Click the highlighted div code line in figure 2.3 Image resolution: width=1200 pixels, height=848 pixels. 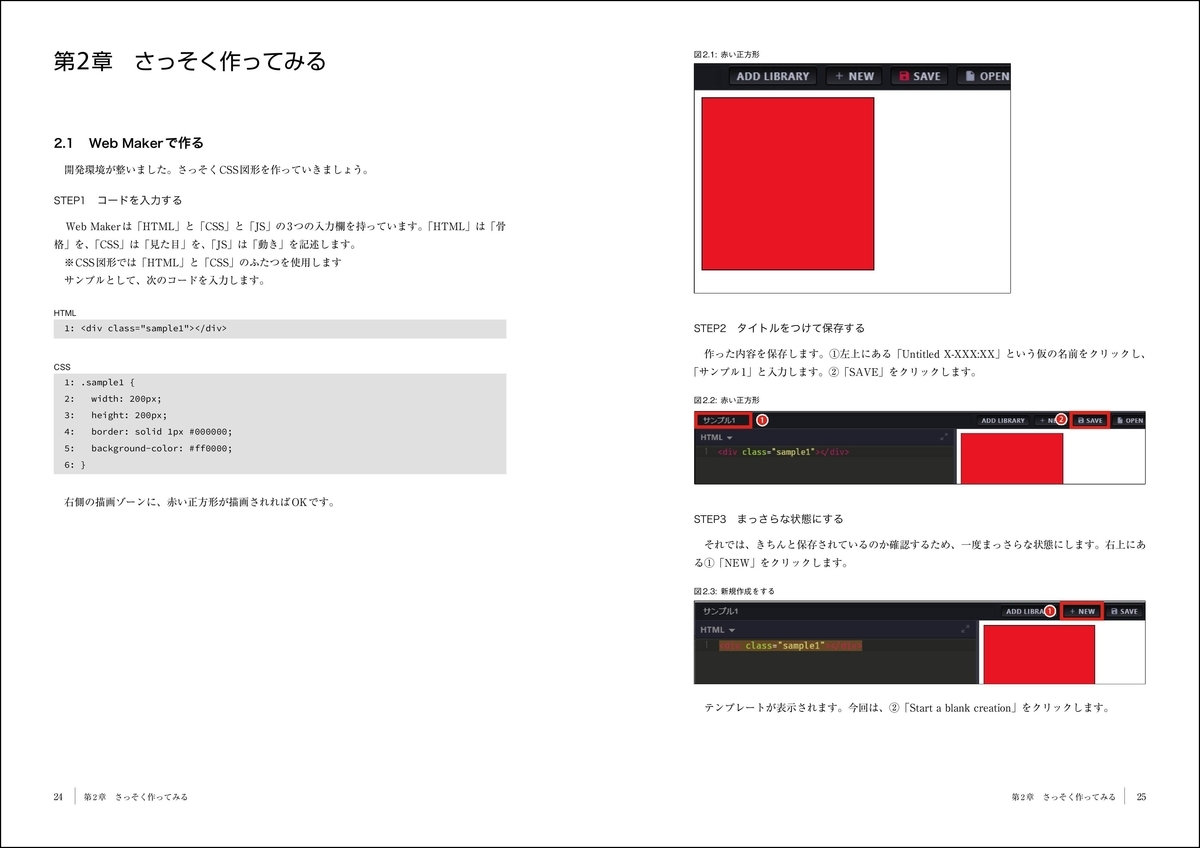tap(789, 646)
